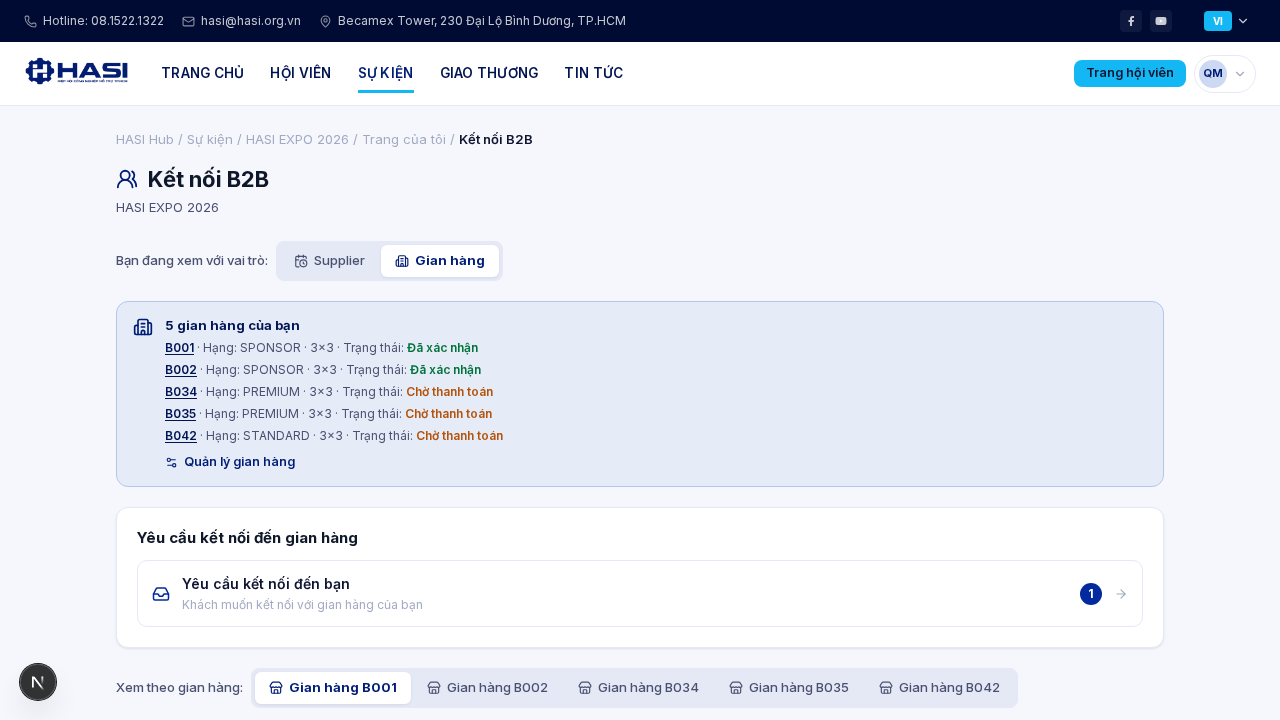Switch to the Gian hàng B002 tab
Viewport: 1280px width, 720px height.
[x=488, y=688]
